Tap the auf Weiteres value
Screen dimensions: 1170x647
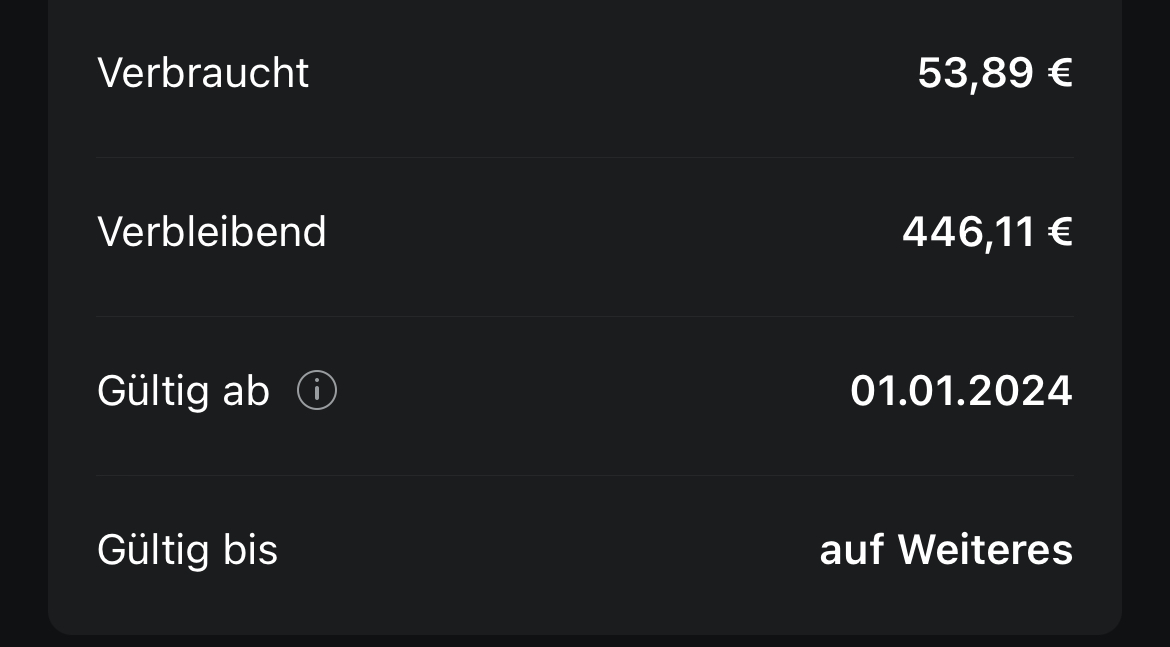tap(946, 550)
